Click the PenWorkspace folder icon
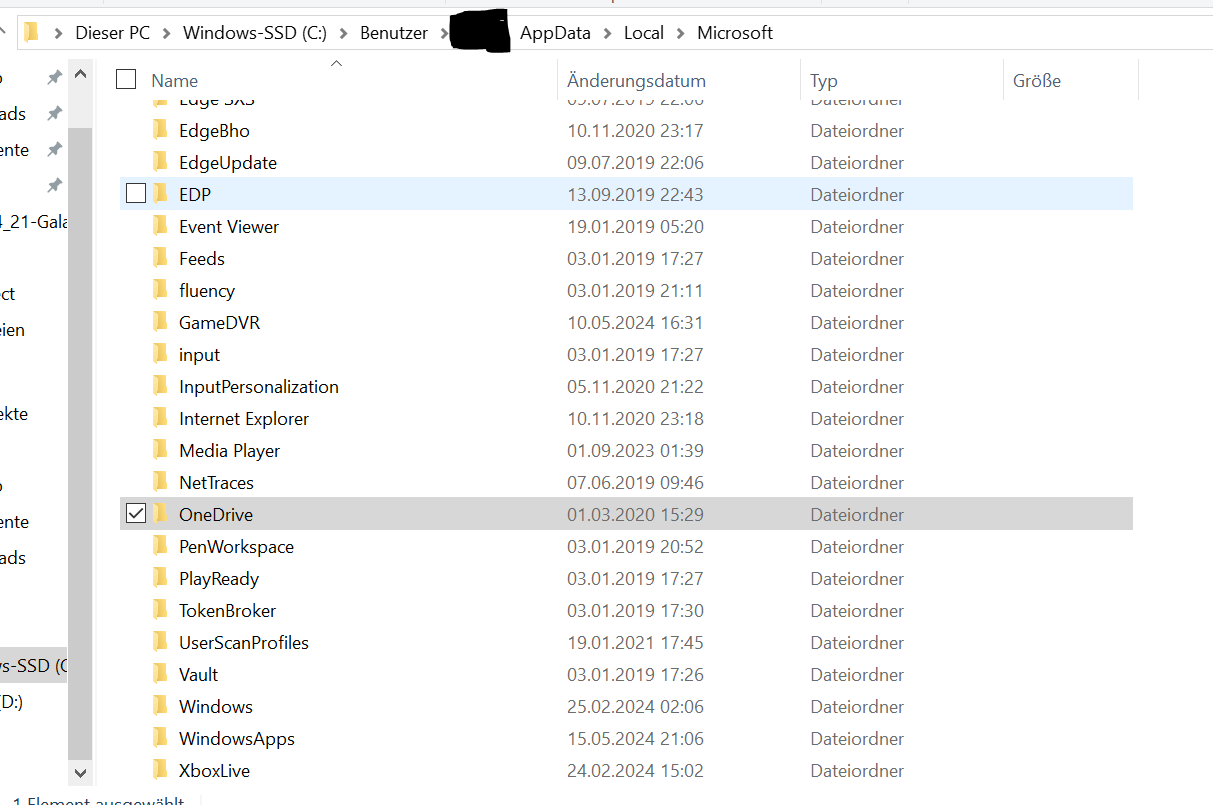The height and width of the screenshot is (805, 1213). (x=160, y=546)
